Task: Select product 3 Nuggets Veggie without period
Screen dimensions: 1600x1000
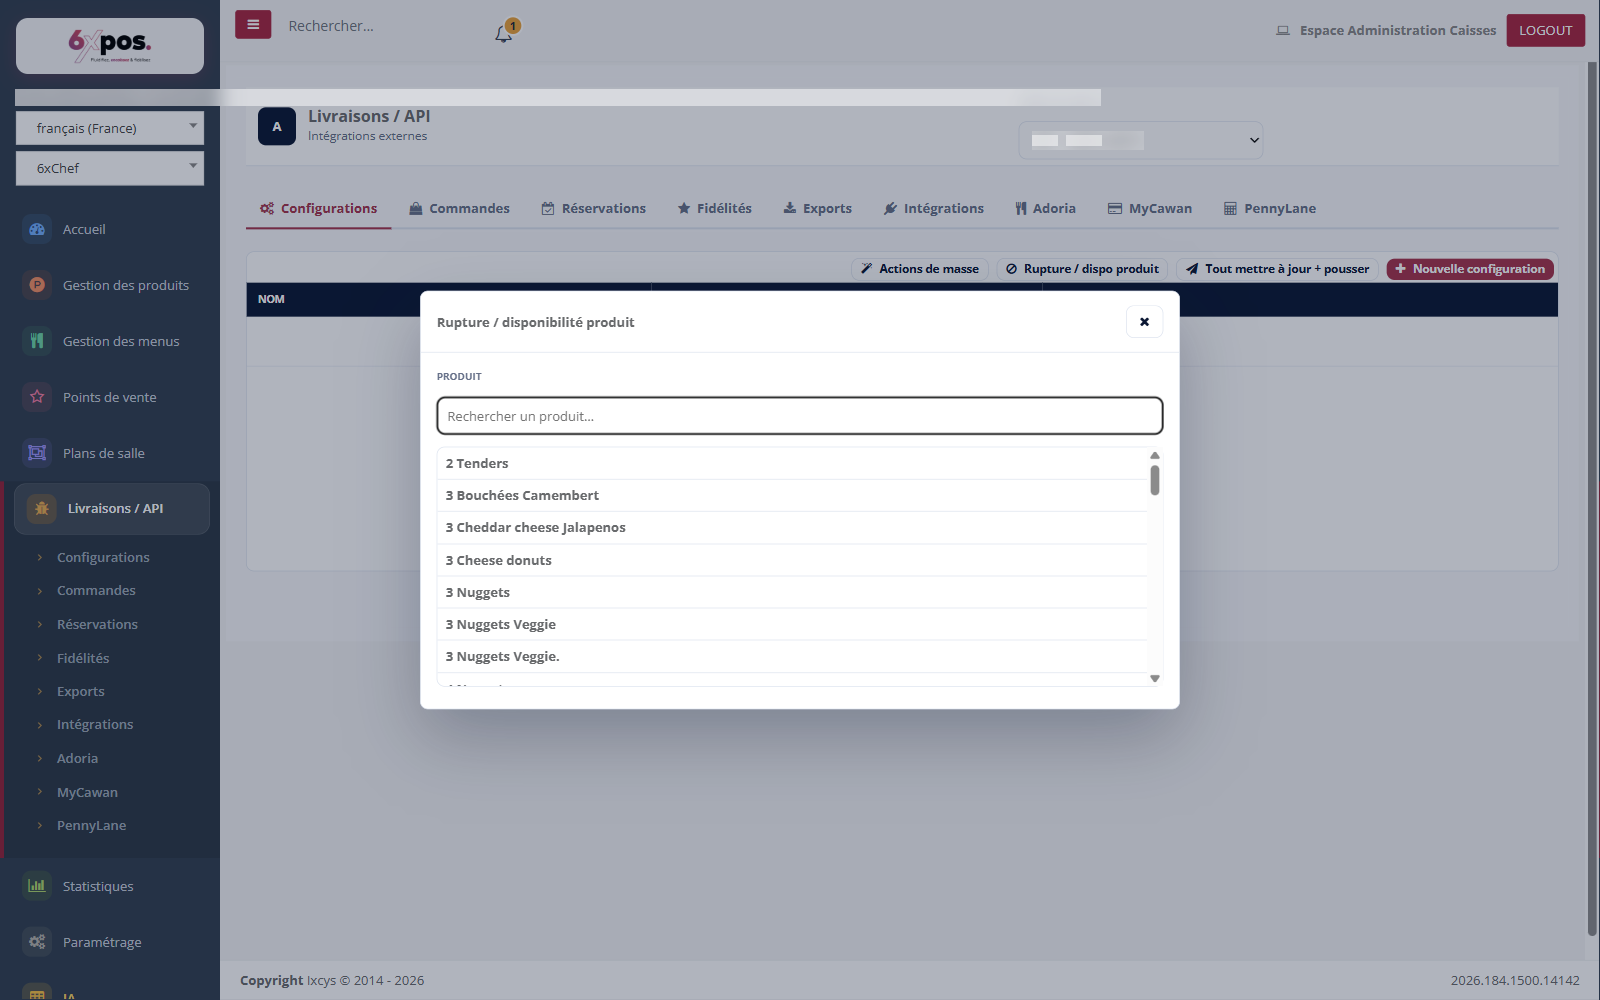Action: (792, 625)
